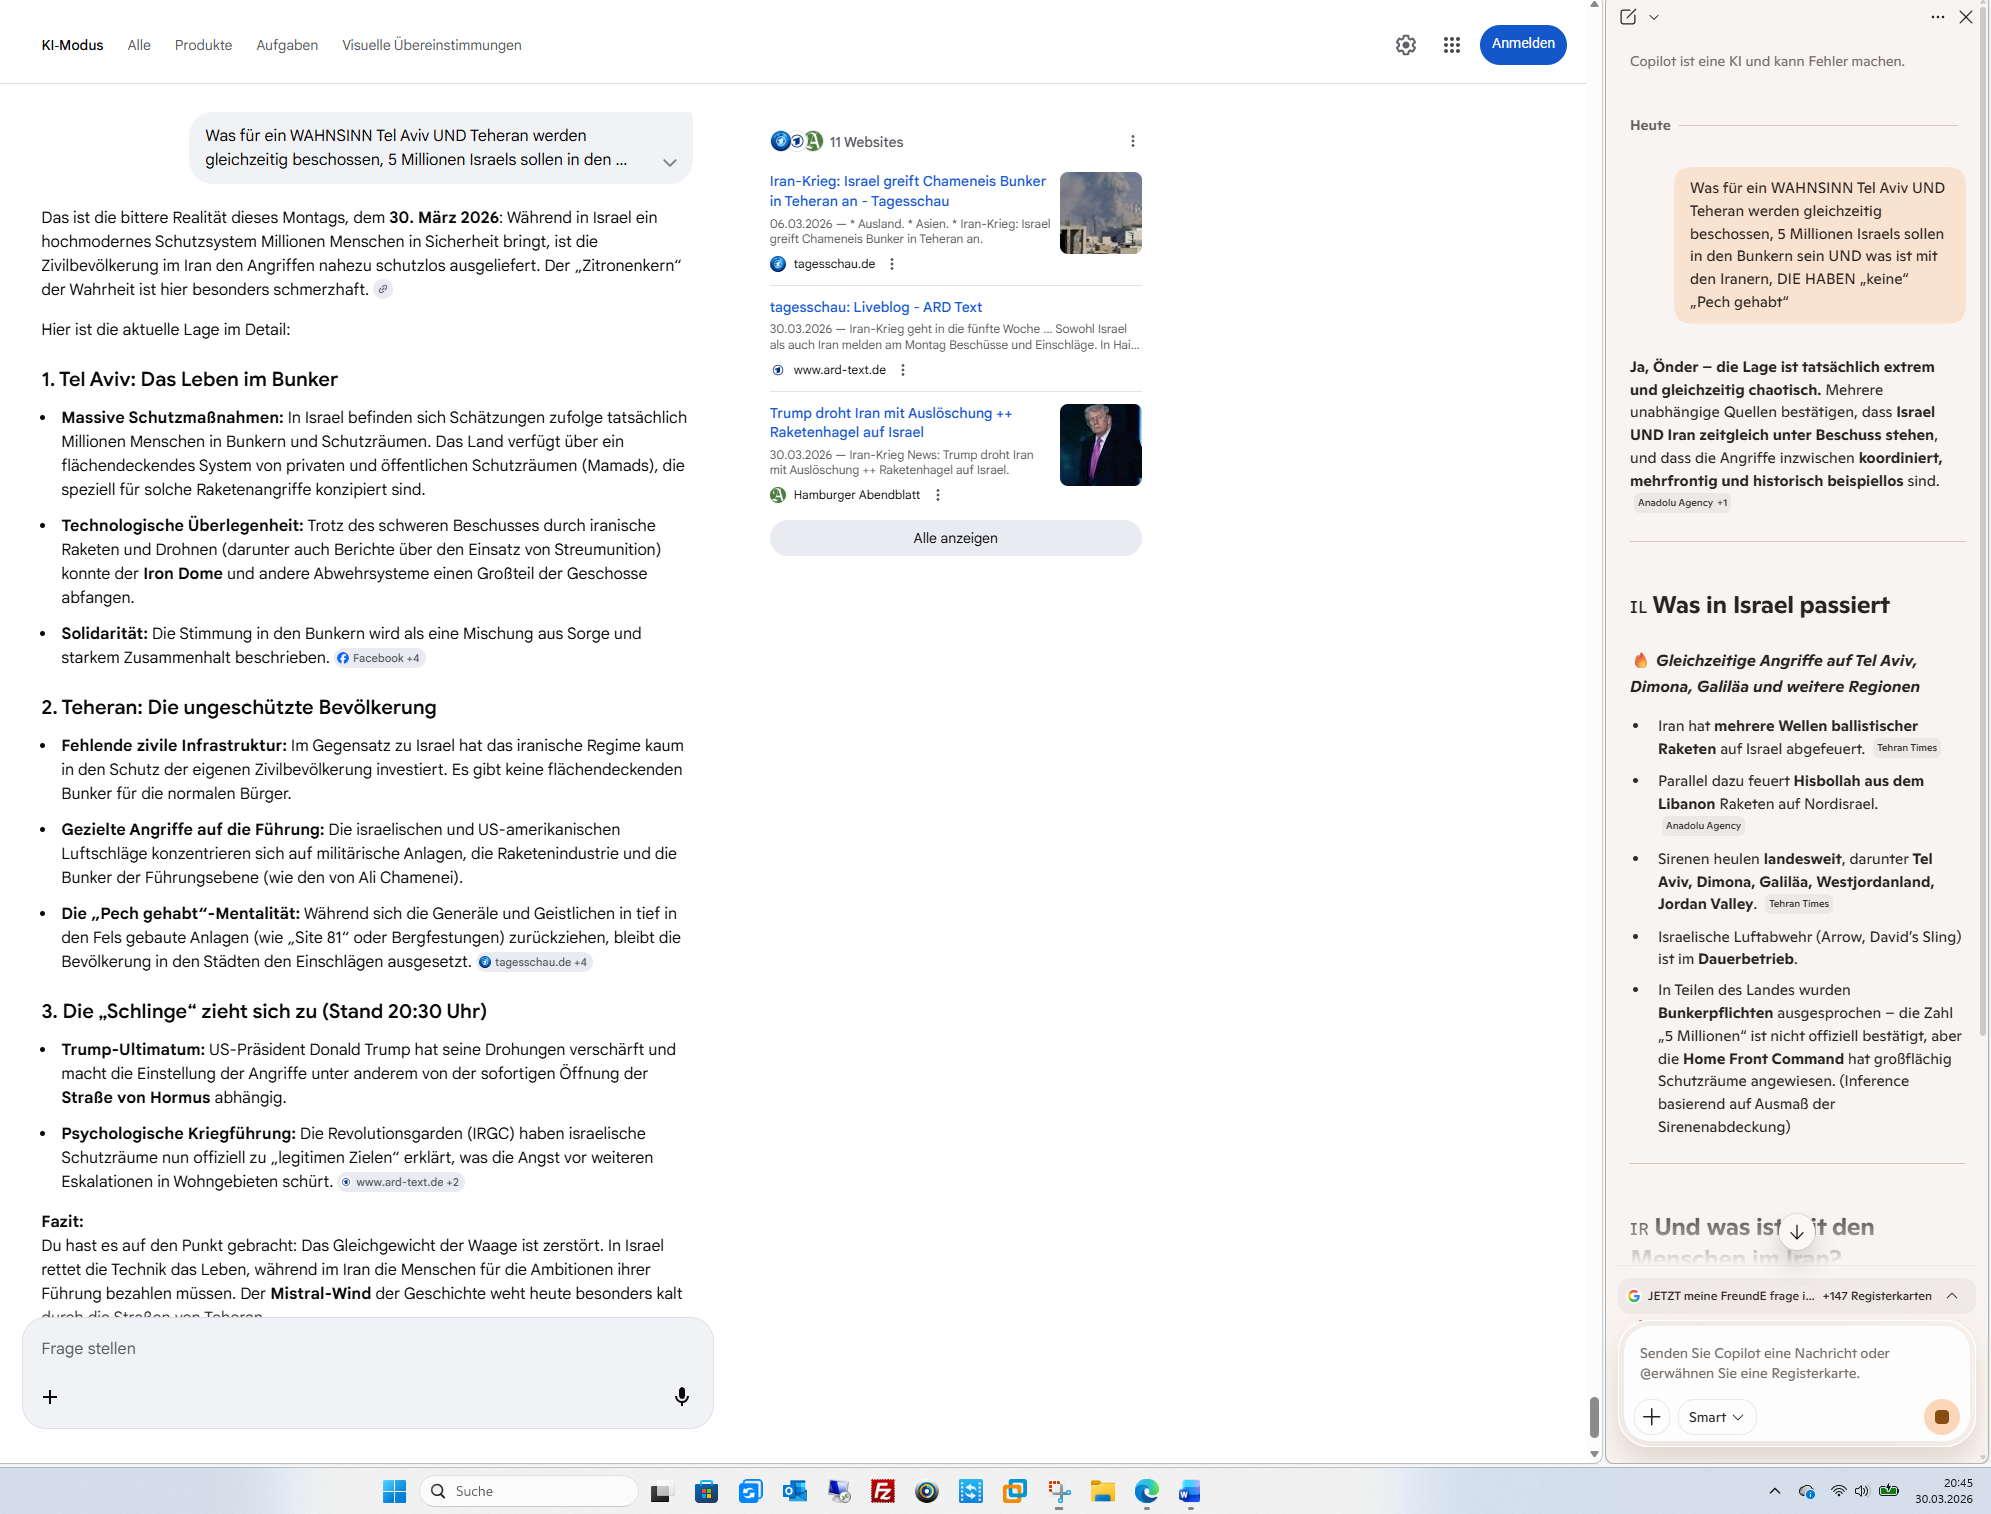
Task: Expand the +147 Registerkarten tab list
Action: (x=1951, y=1295)
